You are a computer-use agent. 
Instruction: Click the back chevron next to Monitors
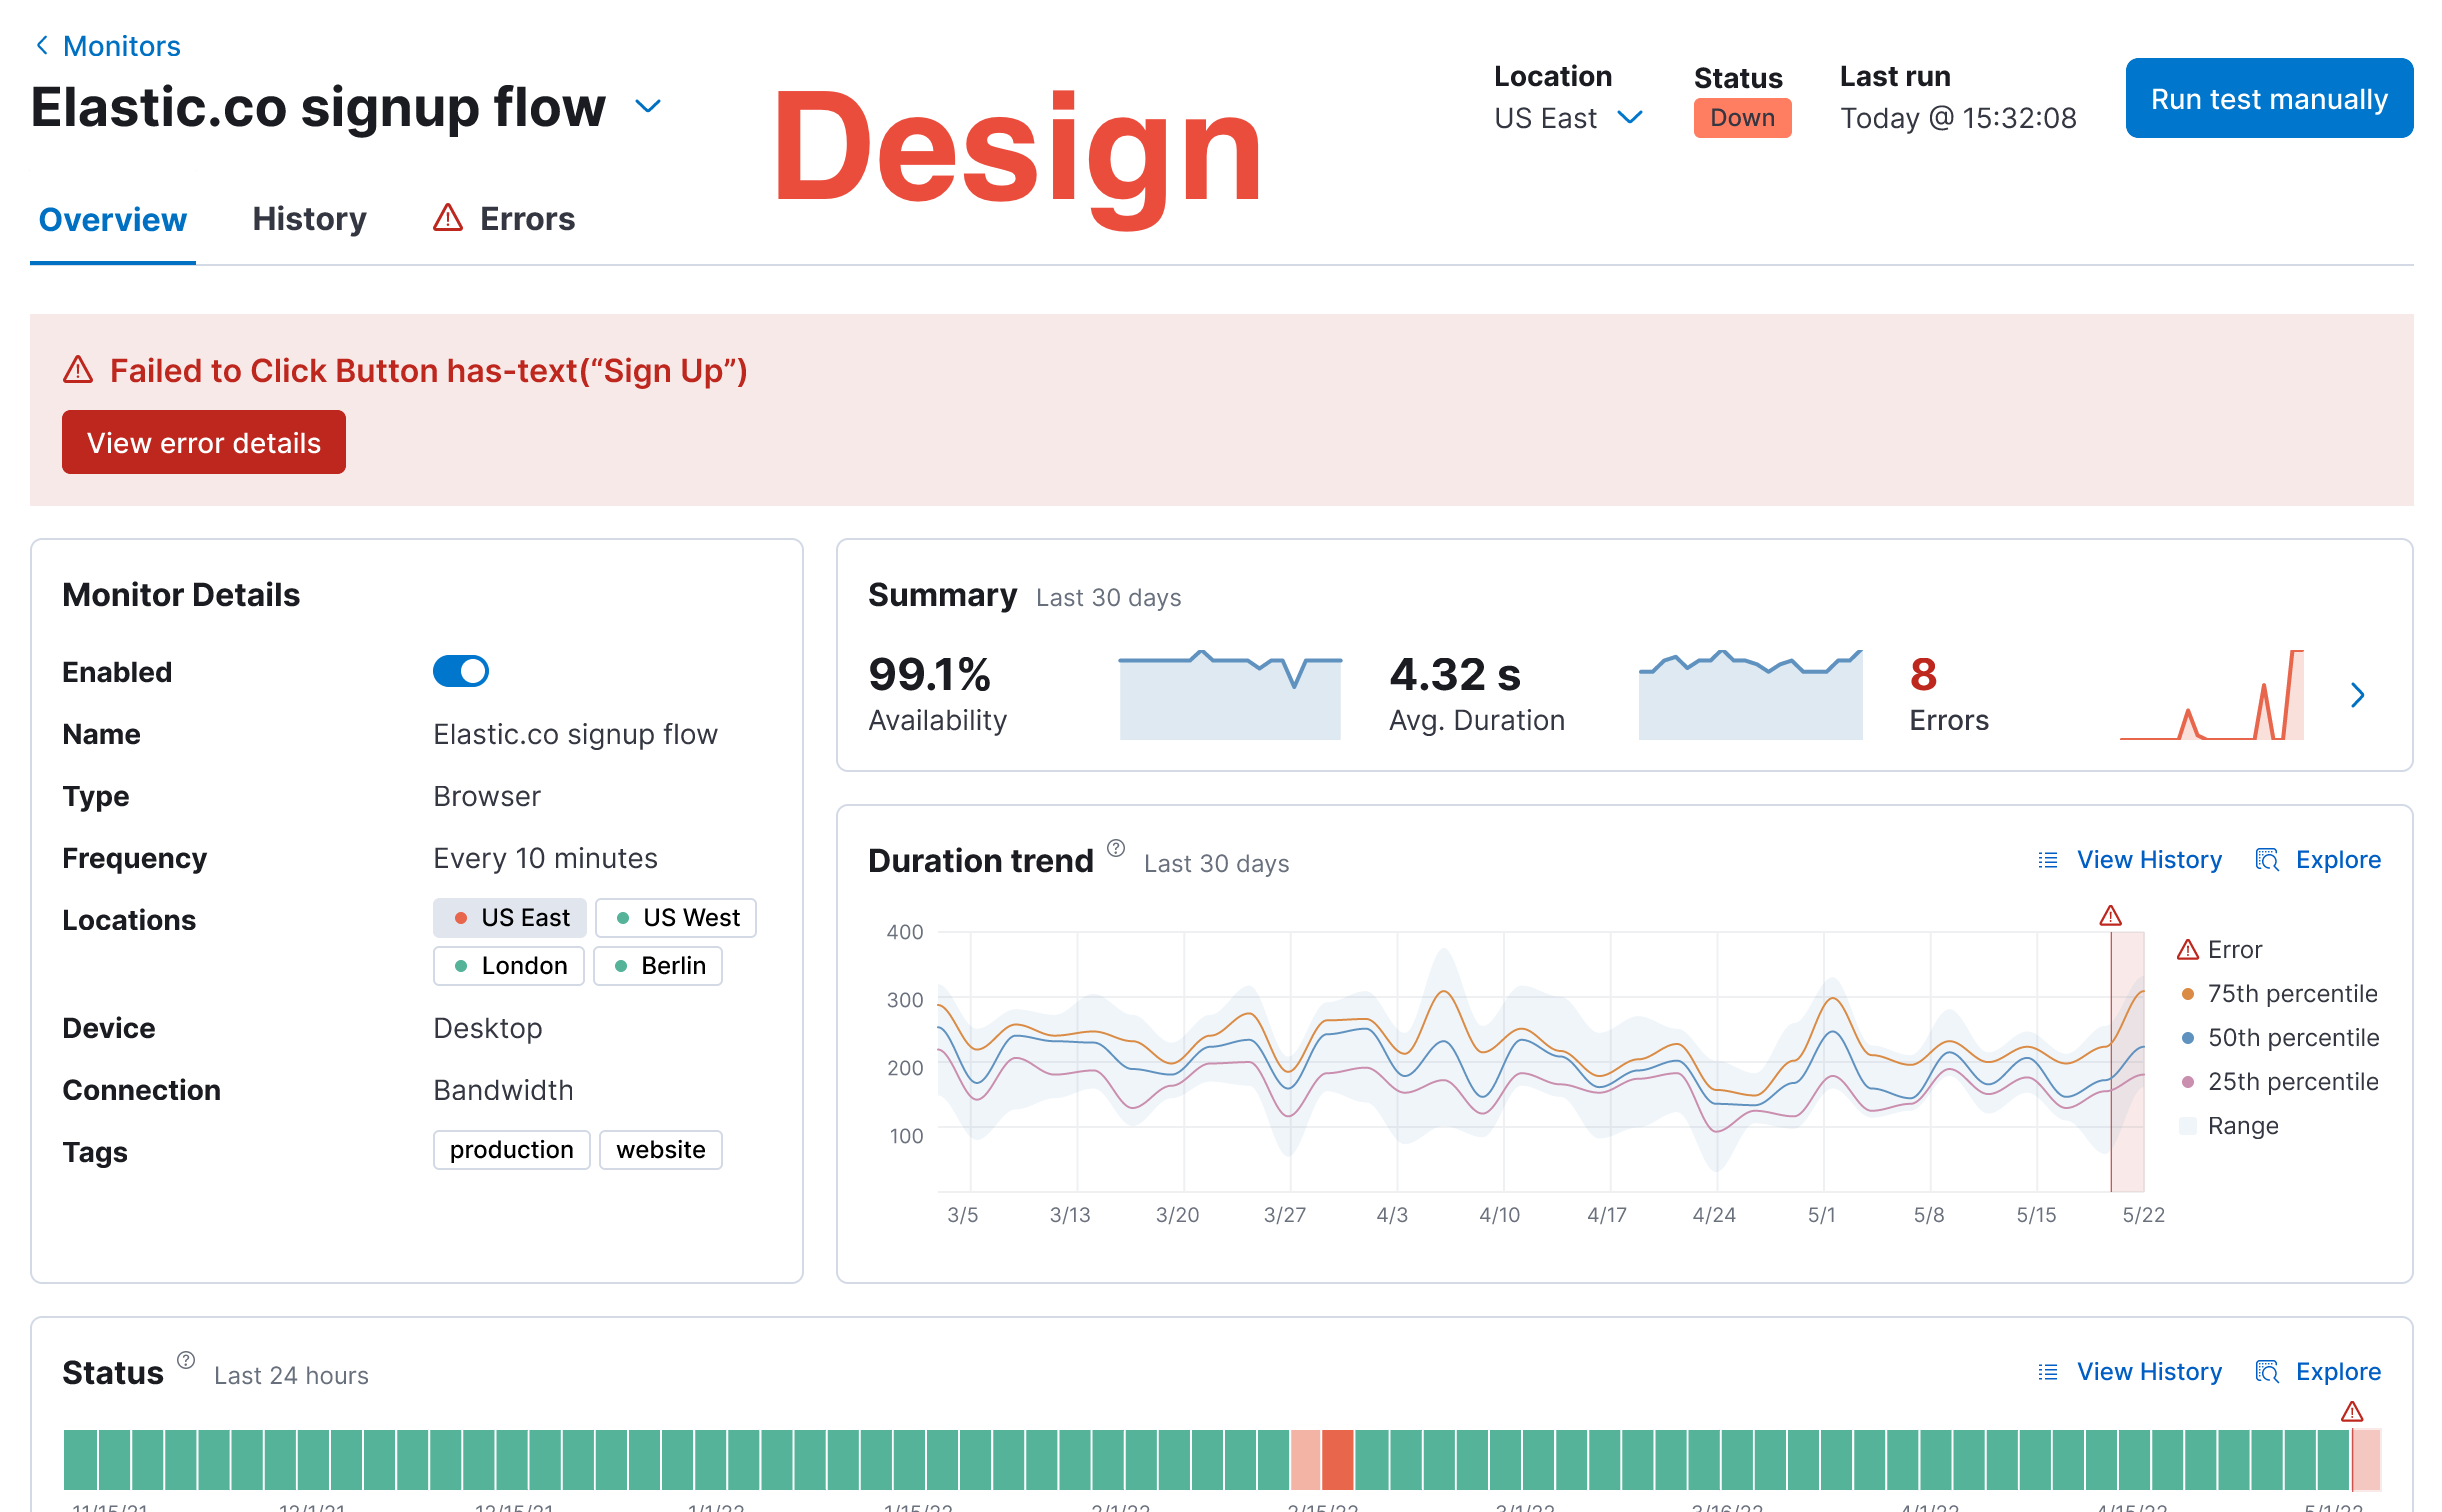pyautogui.click(x=41, y=45)
